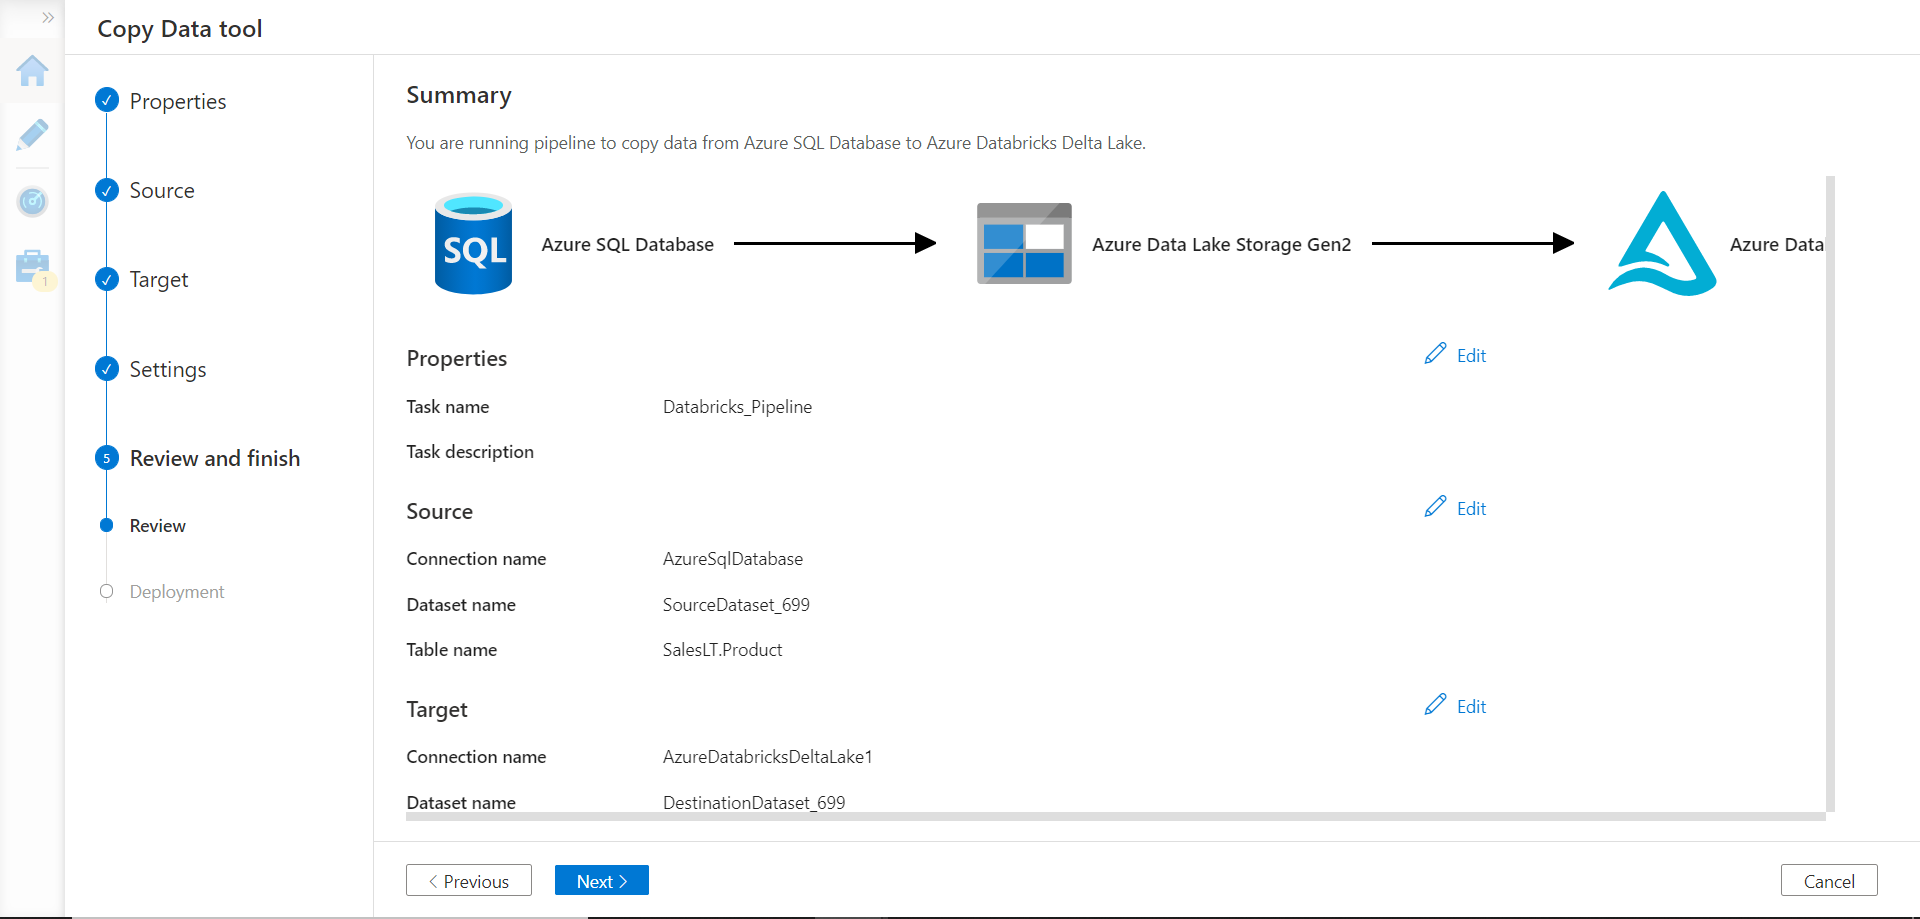Click the Azure Data Lake Storage Gen2 label
Viewport: 1920px width, 919px height.
pyautogui.click(x=1221, y=245)
